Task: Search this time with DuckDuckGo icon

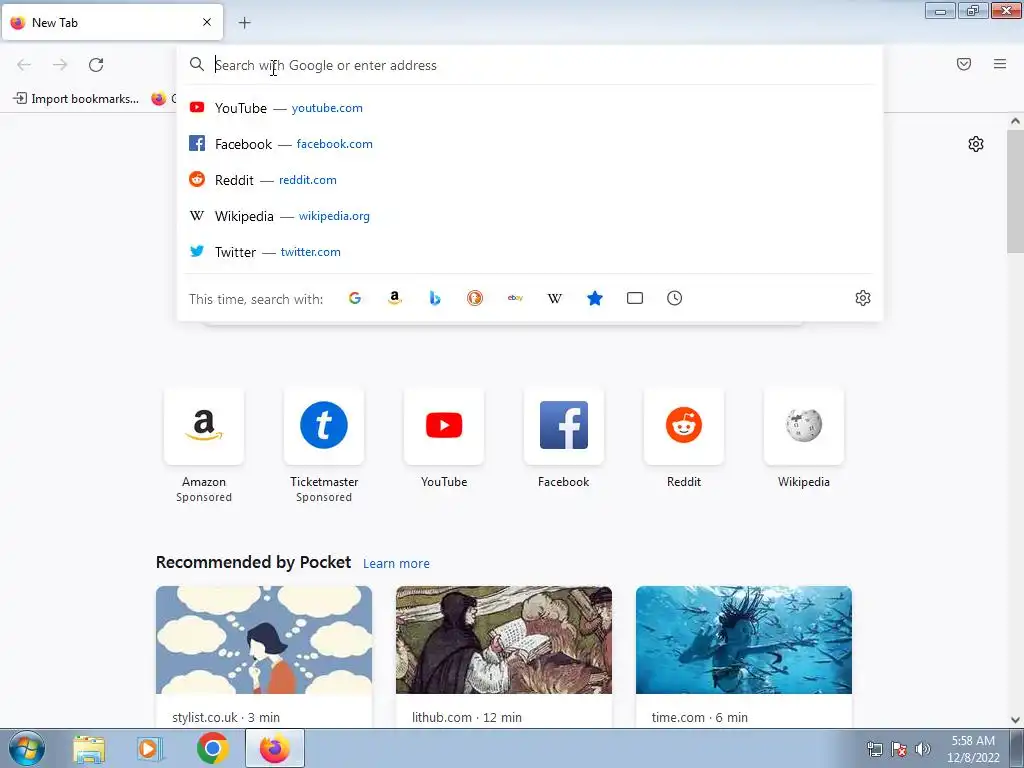Action: pyautogui.click(x=475, y=298)
